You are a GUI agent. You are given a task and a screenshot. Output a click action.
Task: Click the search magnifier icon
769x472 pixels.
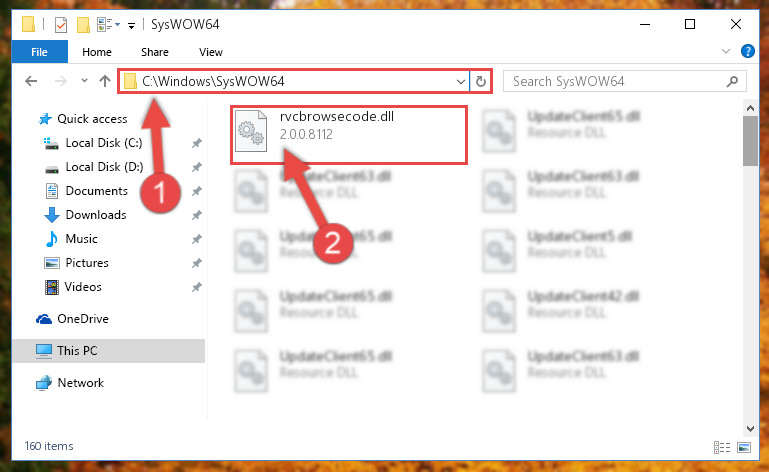tap(732, 81)
